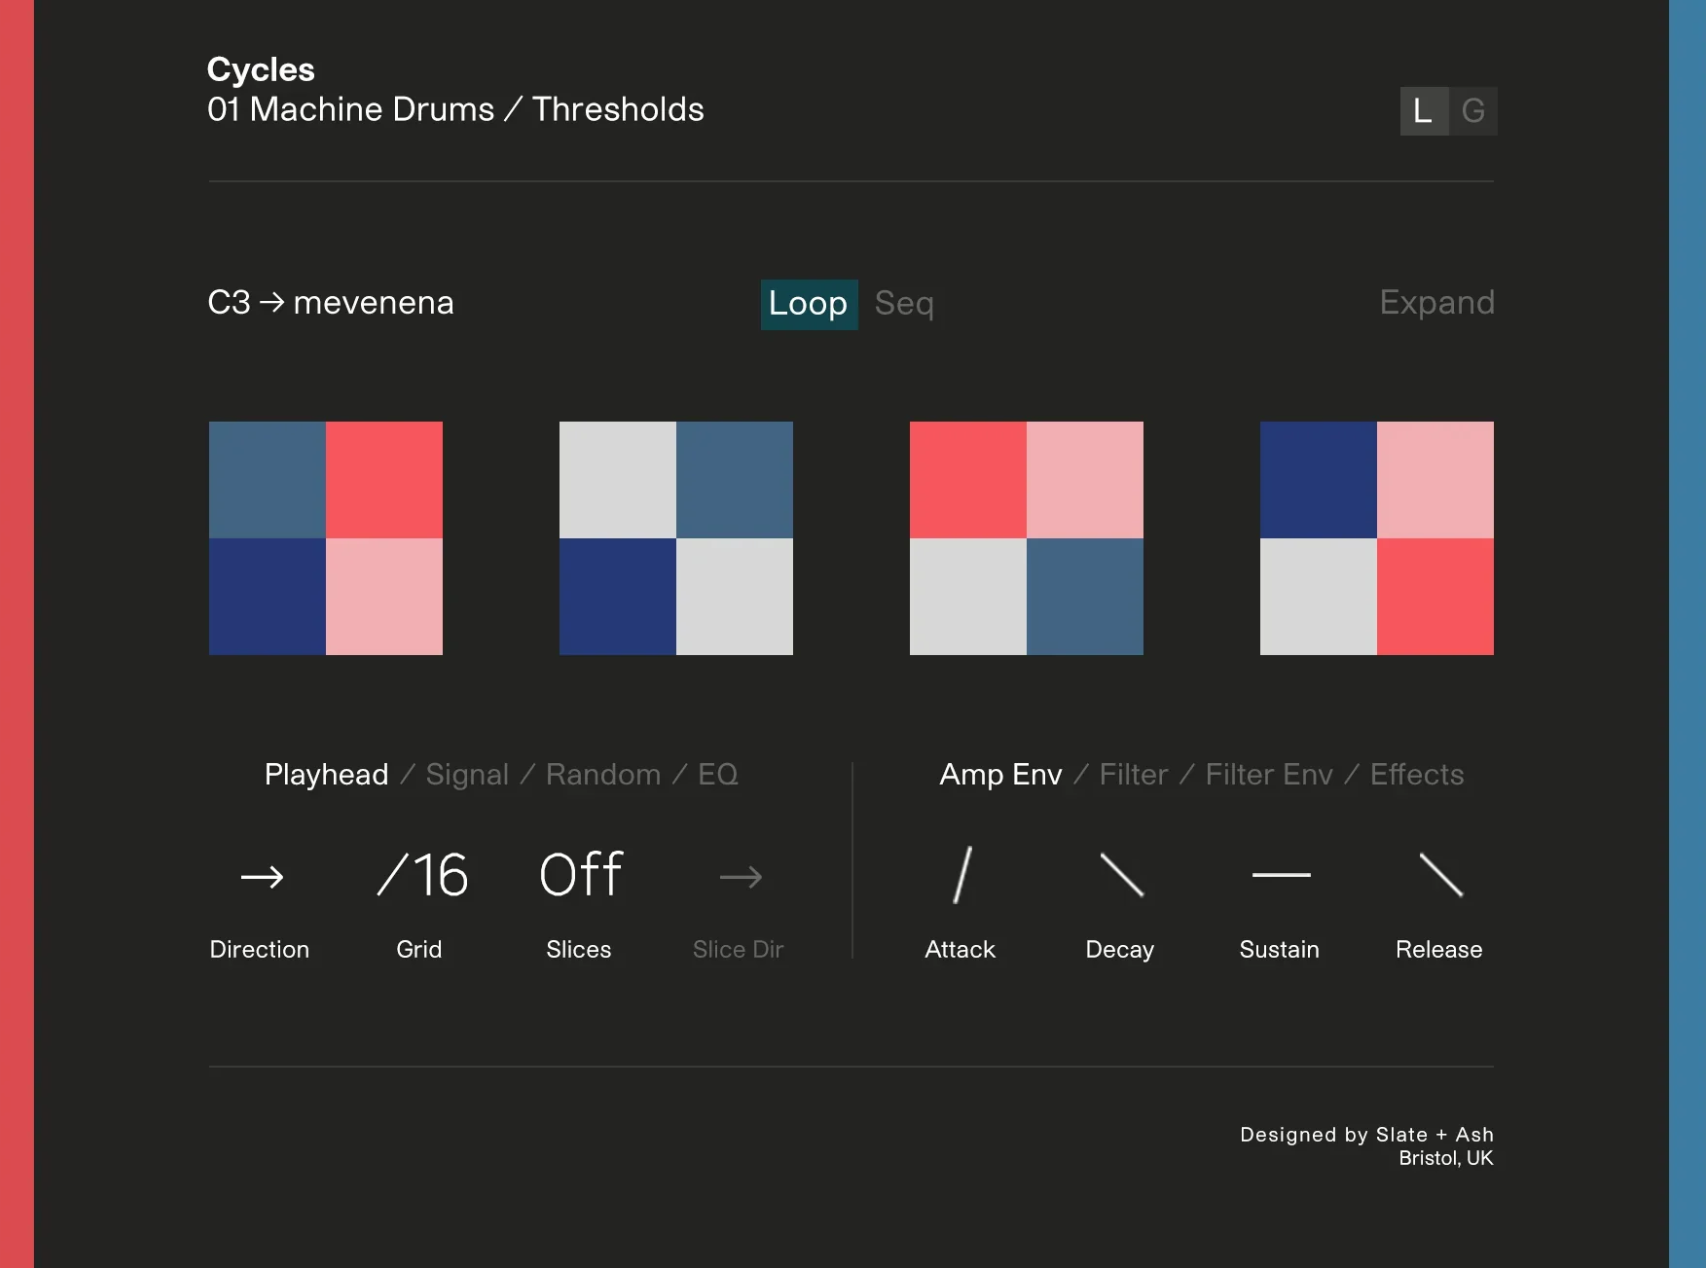Switch to the G mode toggle
The image size is (1706, 1268).
[1473, 111]
